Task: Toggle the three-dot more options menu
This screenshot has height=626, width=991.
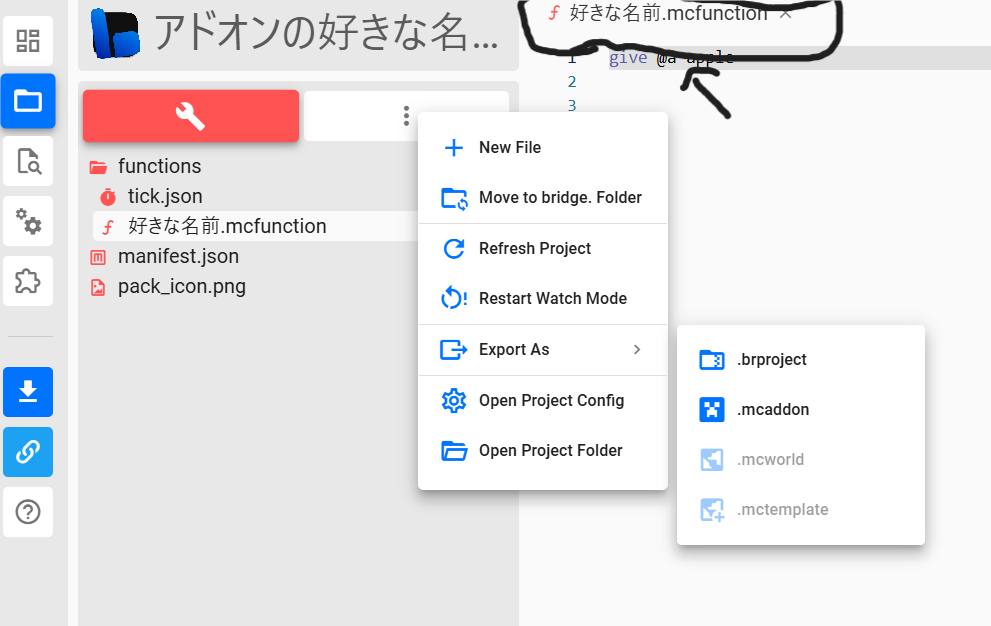Action: [x=406, y=116]
